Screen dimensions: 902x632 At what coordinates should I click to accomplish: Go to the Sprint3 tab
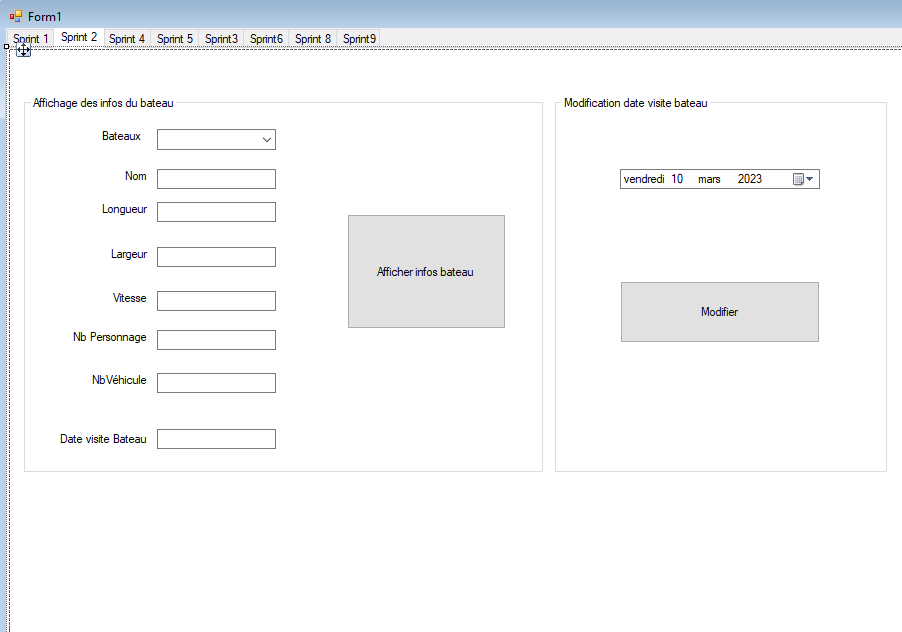pyautogui.click(x=221, y=39)
